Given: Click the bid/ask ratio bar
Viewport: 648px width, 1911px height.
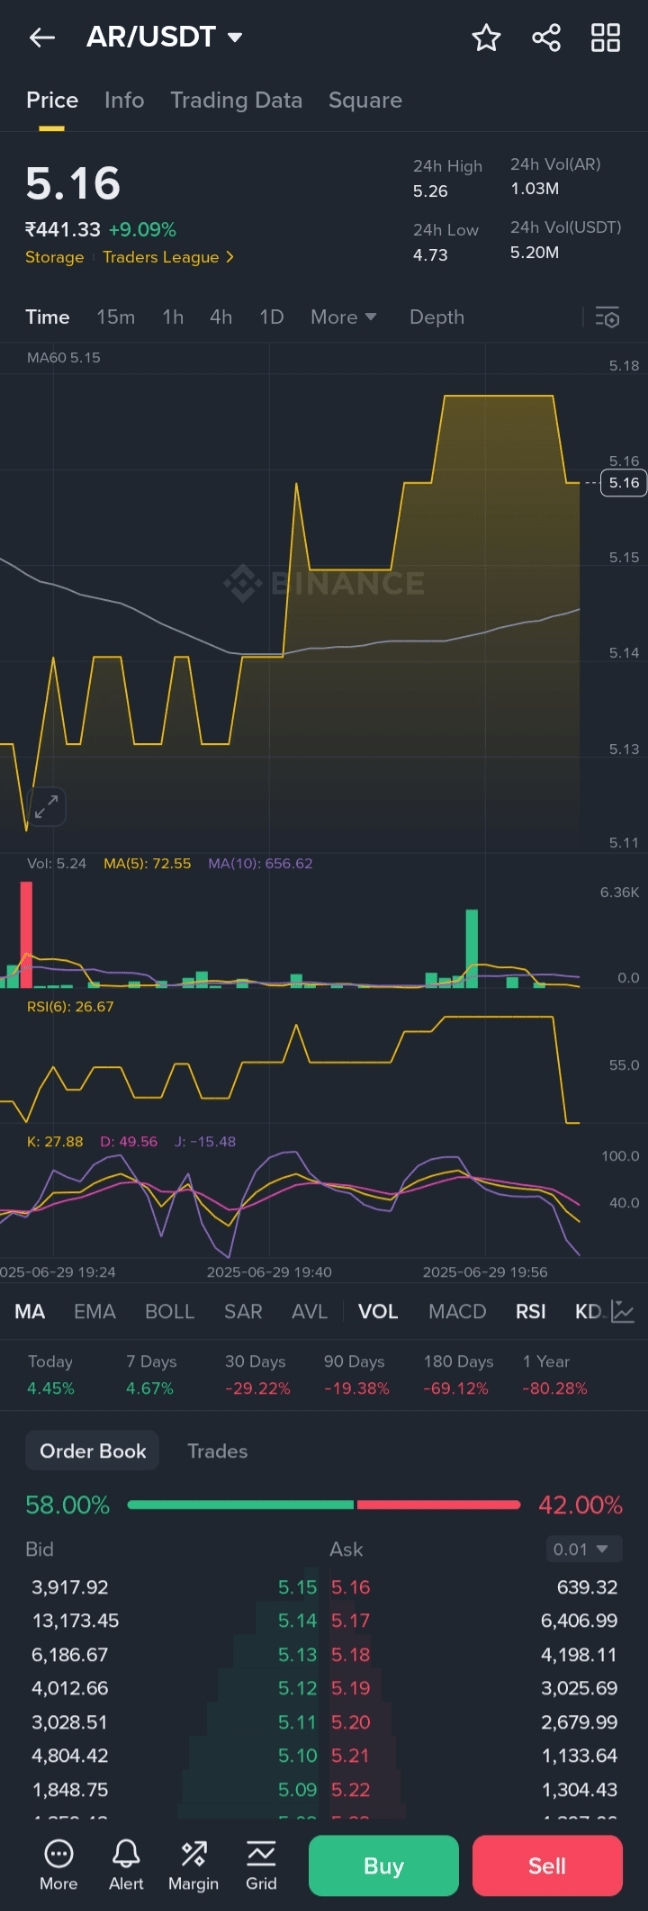Looking at the screenshot, I should click(324, 1504).
